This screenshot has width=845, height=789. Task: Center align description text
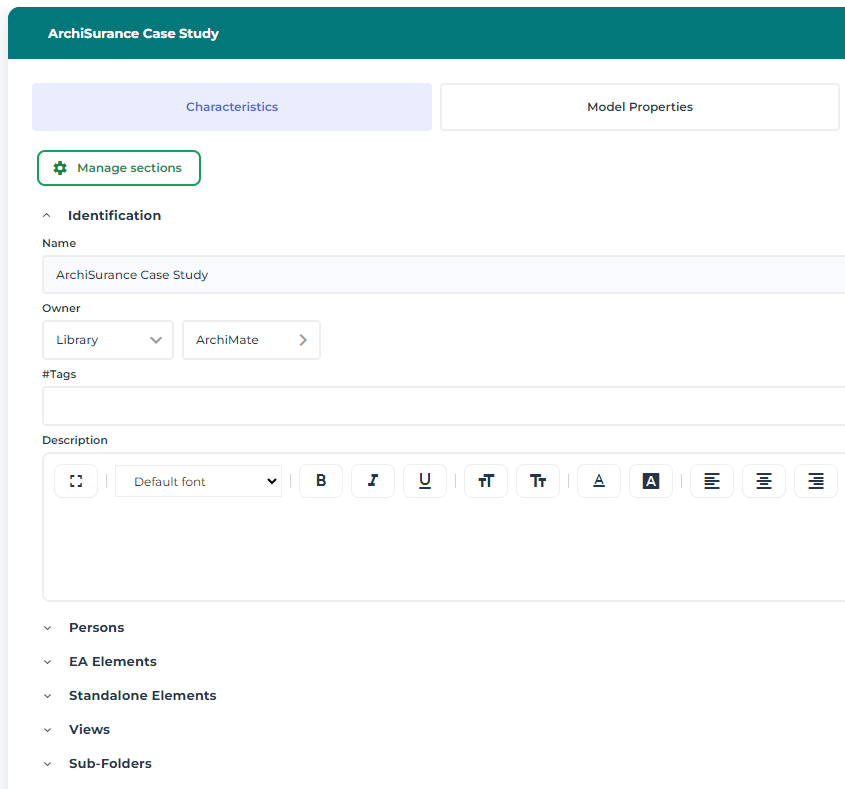tap(764, 481)
